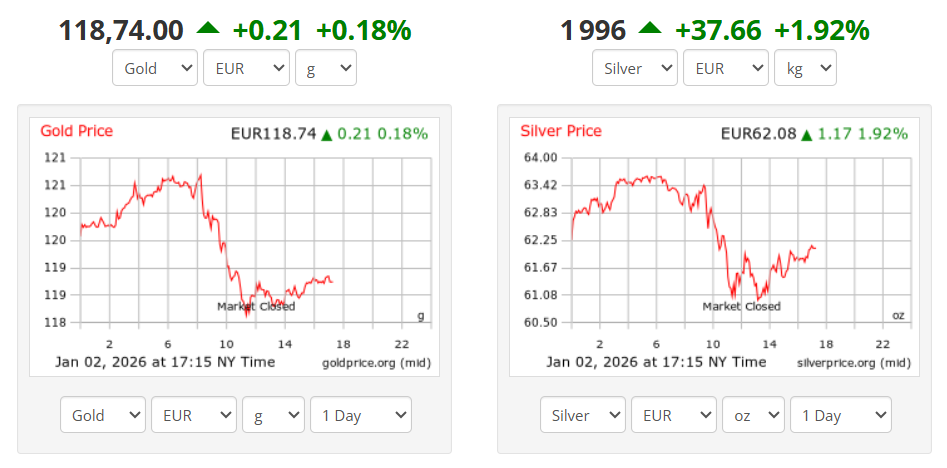Expand the top gold weight unit dropdown
This screenshot has width=947, height=468.
click(326, 69)
